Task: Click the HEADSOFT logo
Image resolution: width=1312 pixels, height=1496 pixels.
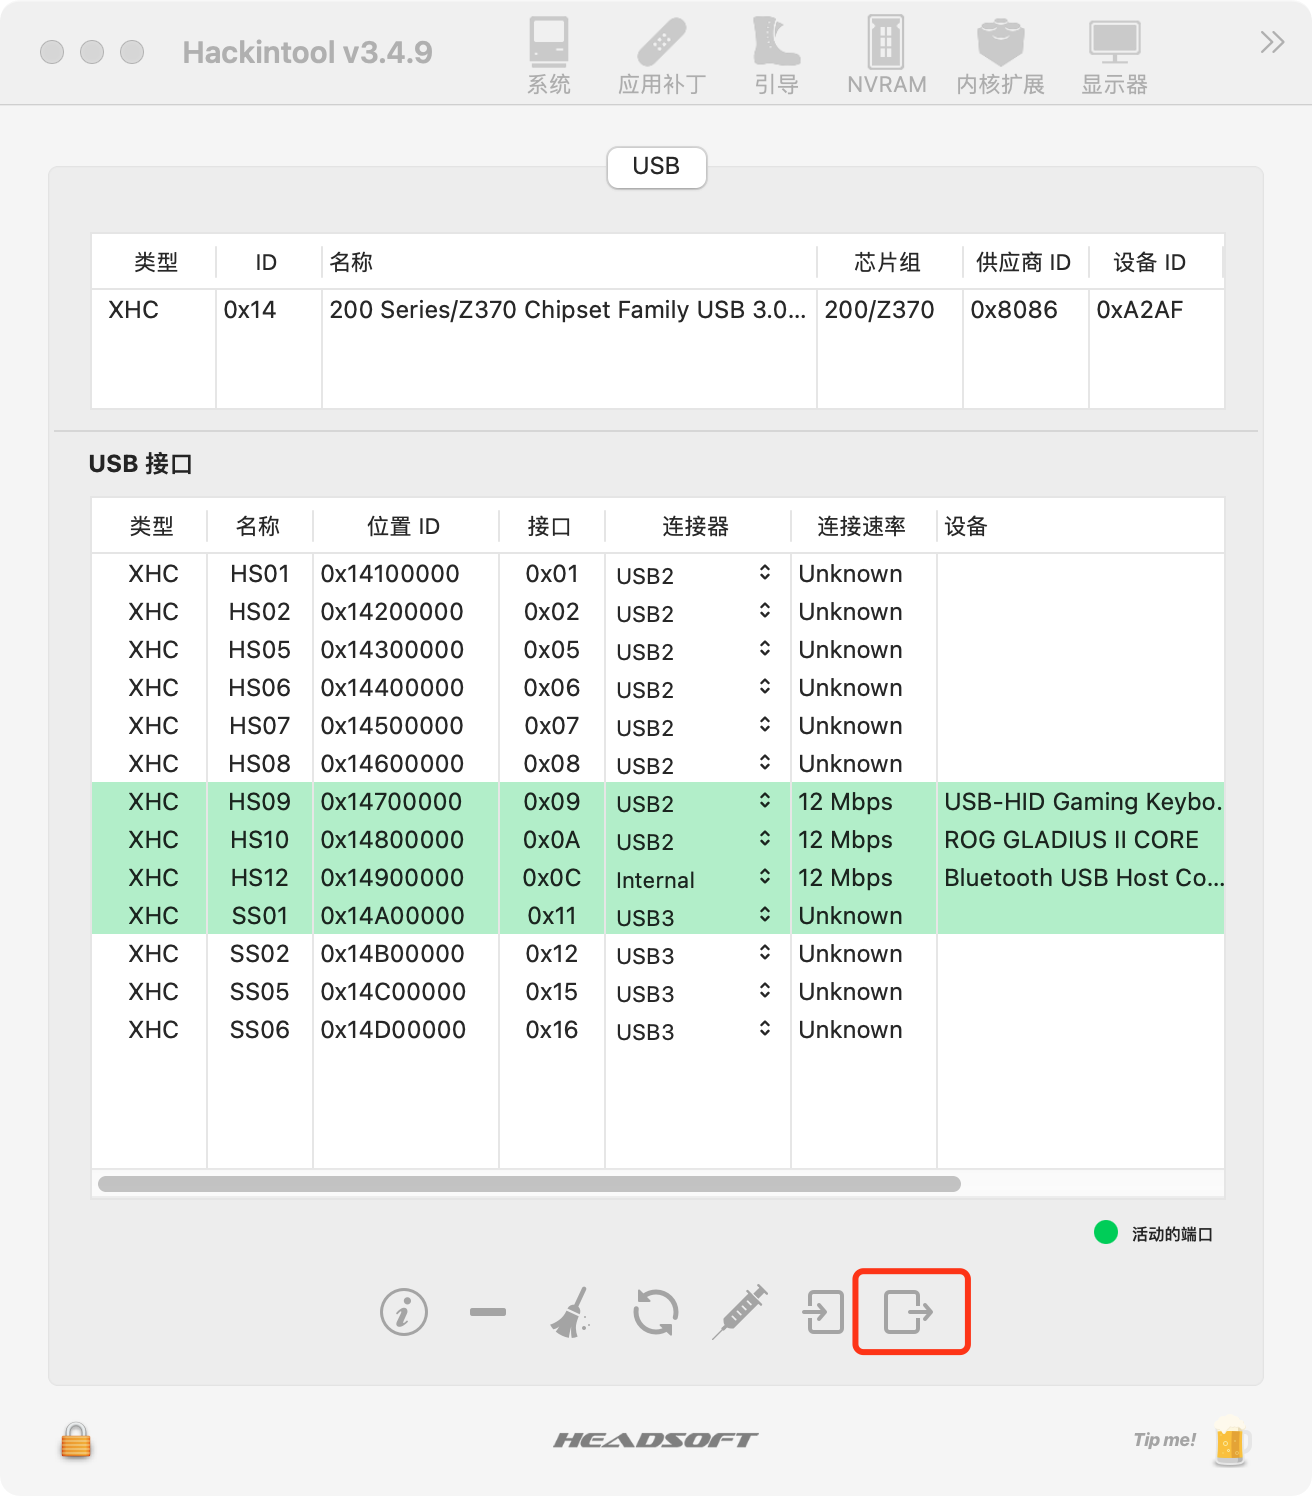Action: coord(656,1440)
